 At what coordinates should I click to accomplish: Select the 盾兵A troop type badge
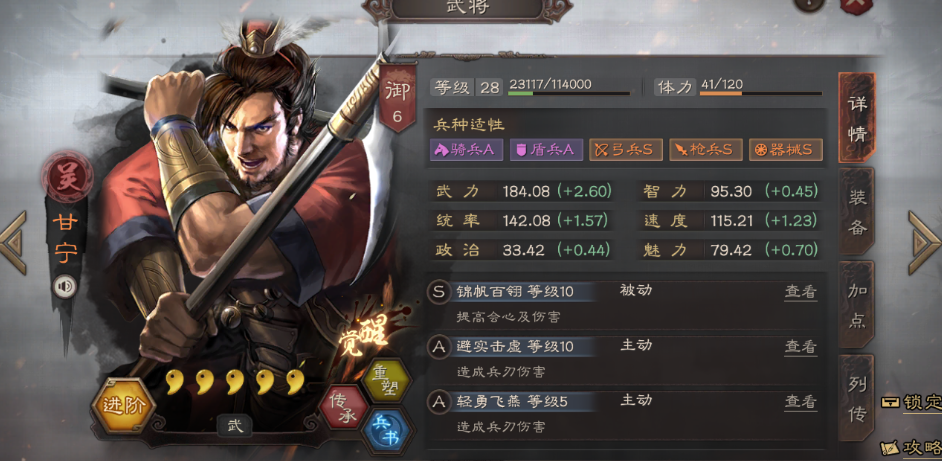point(546,150)
